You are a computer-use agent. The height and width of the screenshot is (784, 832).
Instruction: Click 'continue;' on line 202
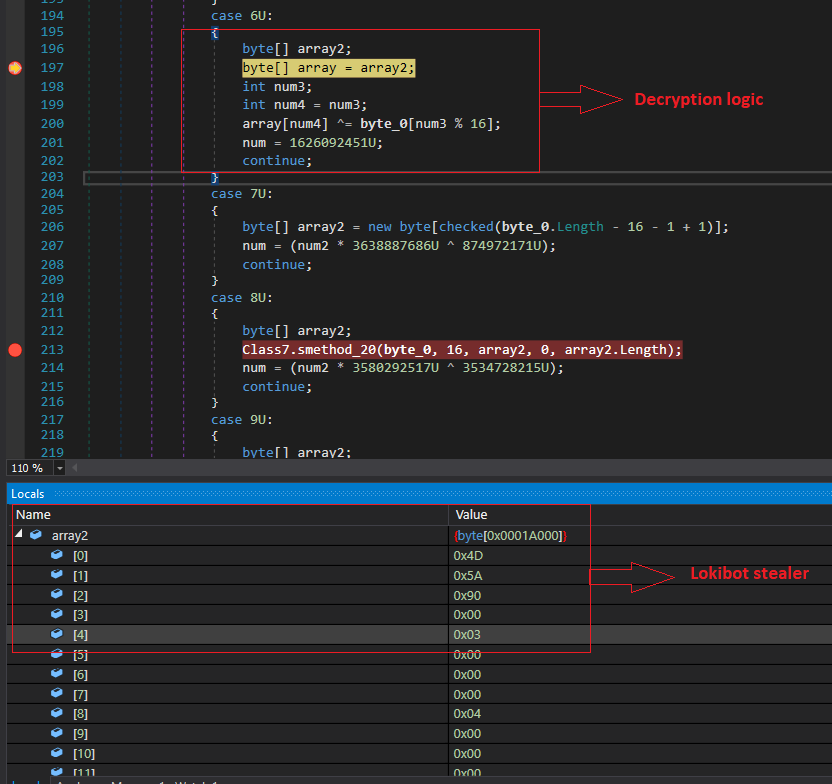pyautogui.click(x=277, y=161)
